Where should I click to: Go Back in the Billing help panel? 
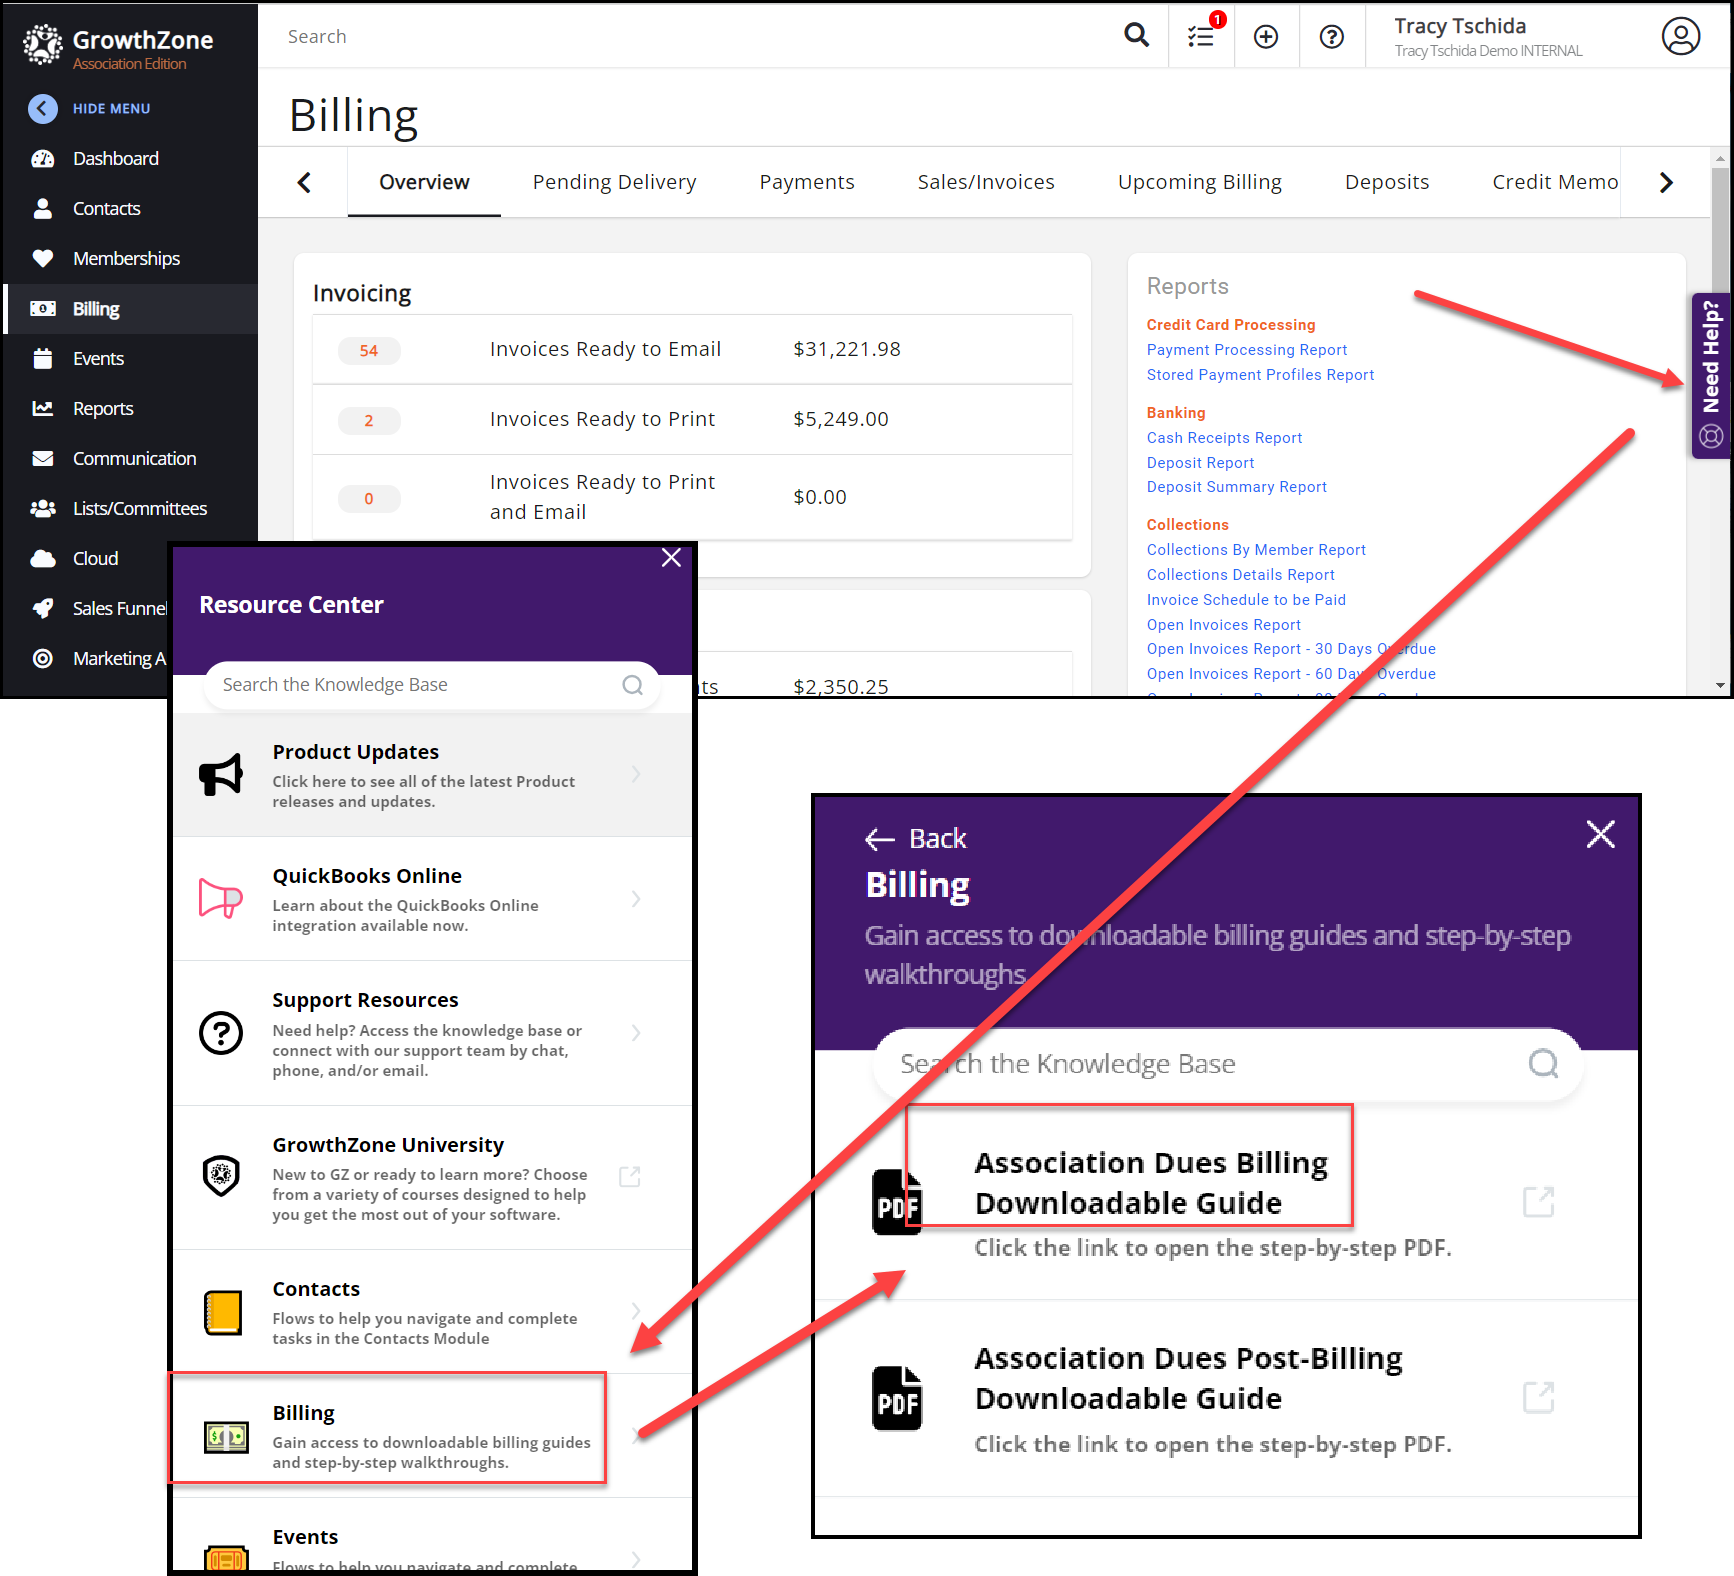pos(916,838)
